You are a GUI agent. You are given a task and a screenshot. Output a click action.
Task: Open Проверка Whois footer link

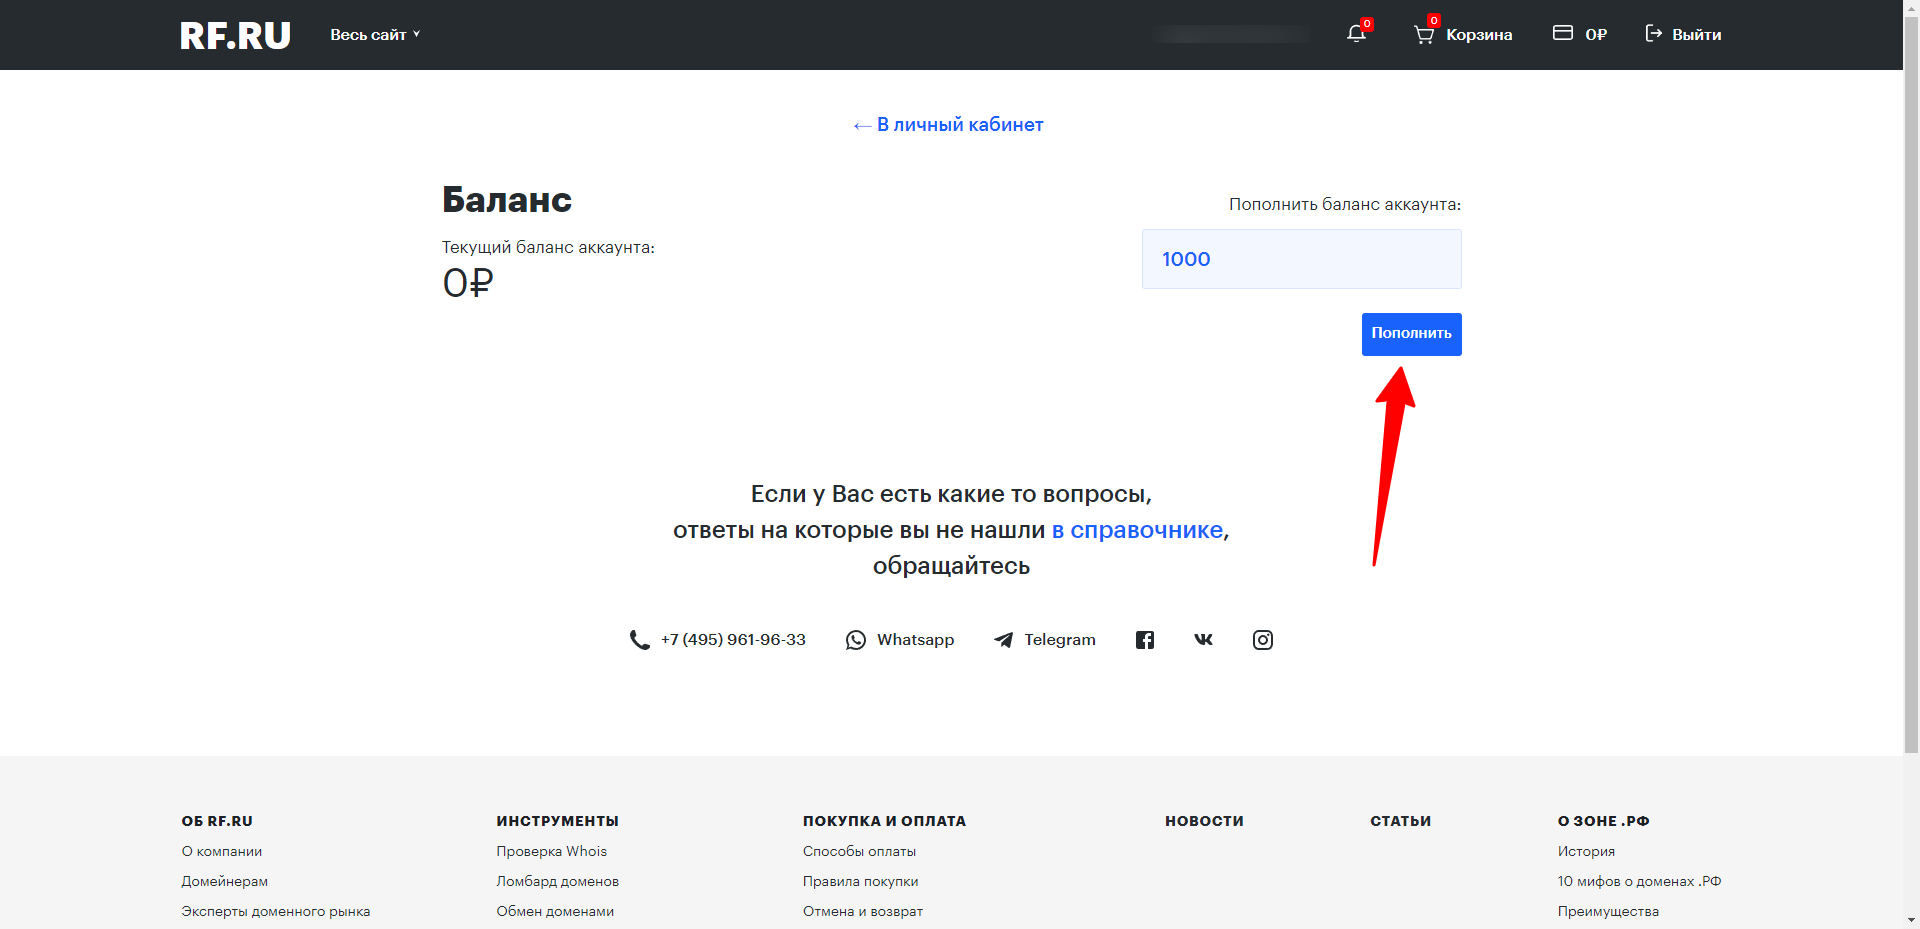[x=551, y=851]
